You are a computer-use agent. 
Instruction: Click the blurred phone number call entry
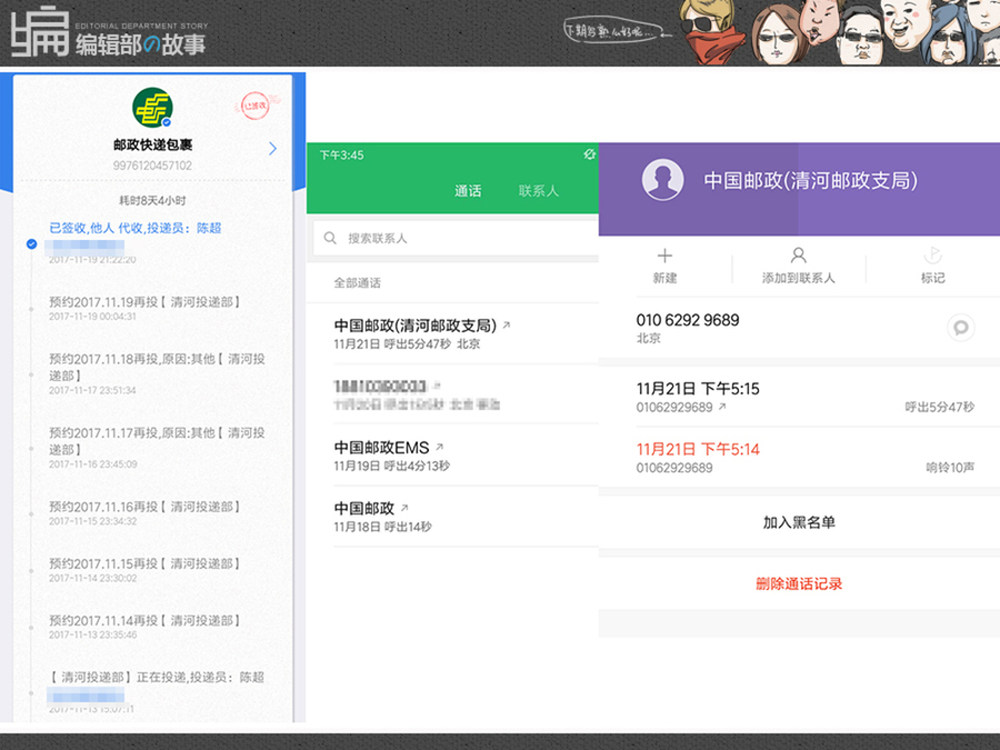466,394
